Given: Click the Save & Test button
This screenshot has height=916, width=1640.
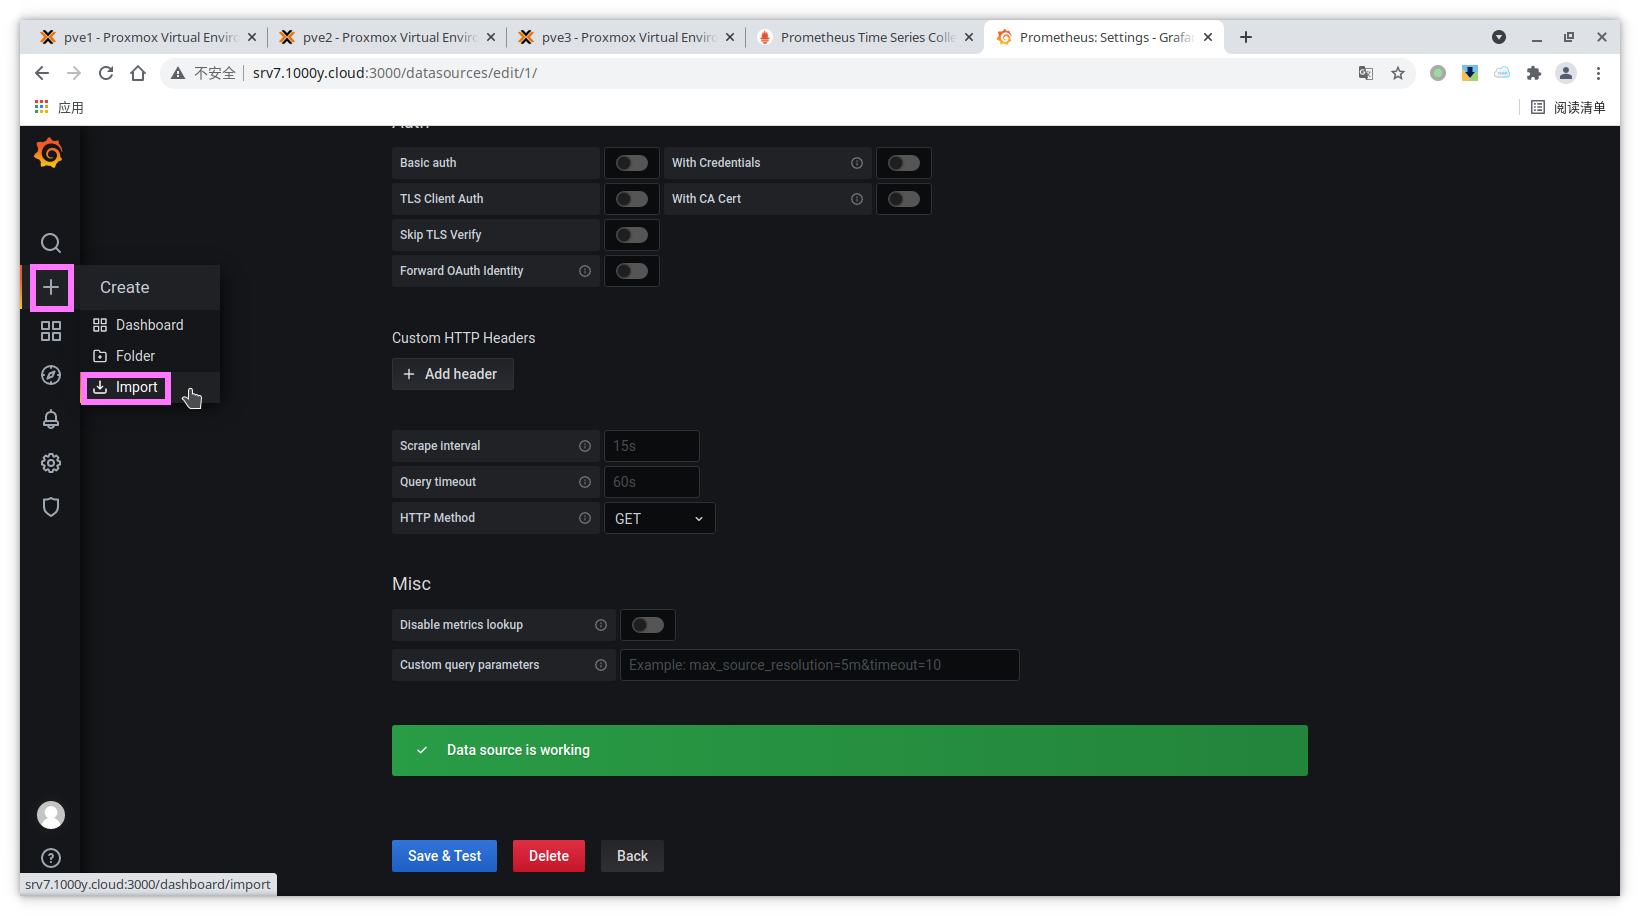Looking at the screenshot, I should click(444, 856).
